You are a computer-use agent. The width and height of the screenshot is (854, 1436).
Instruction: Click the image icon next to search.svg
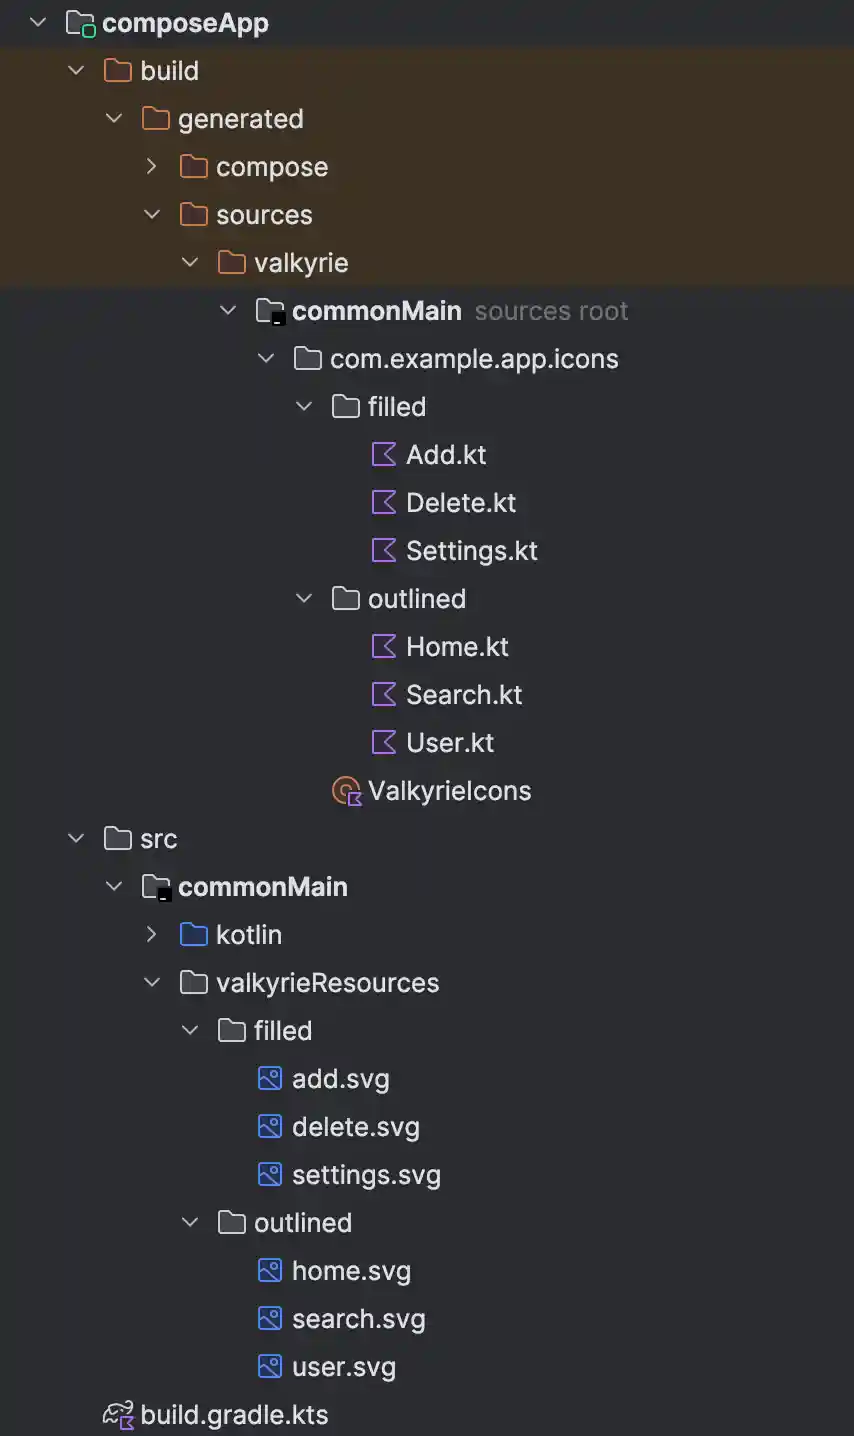(x=270, y=1319)
